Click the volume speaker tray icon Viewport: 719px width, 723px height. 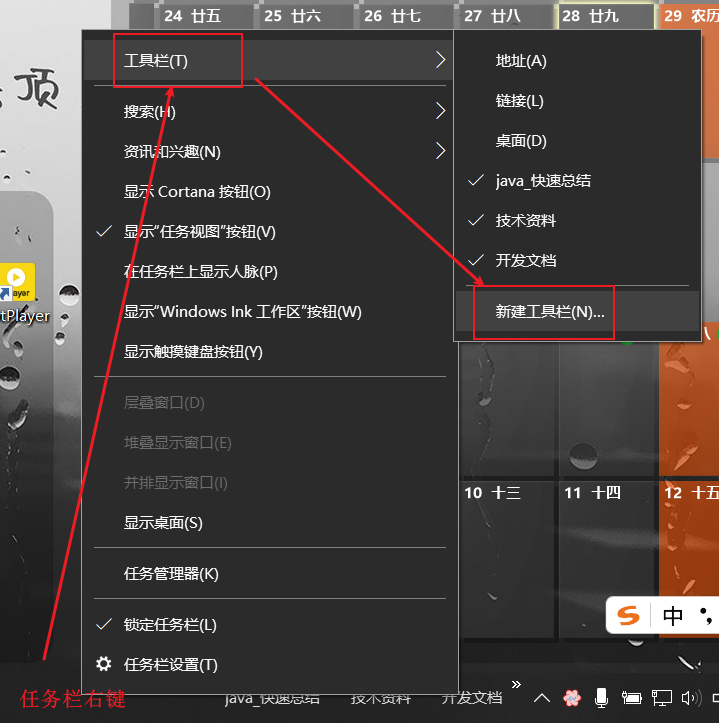[690, 697]
